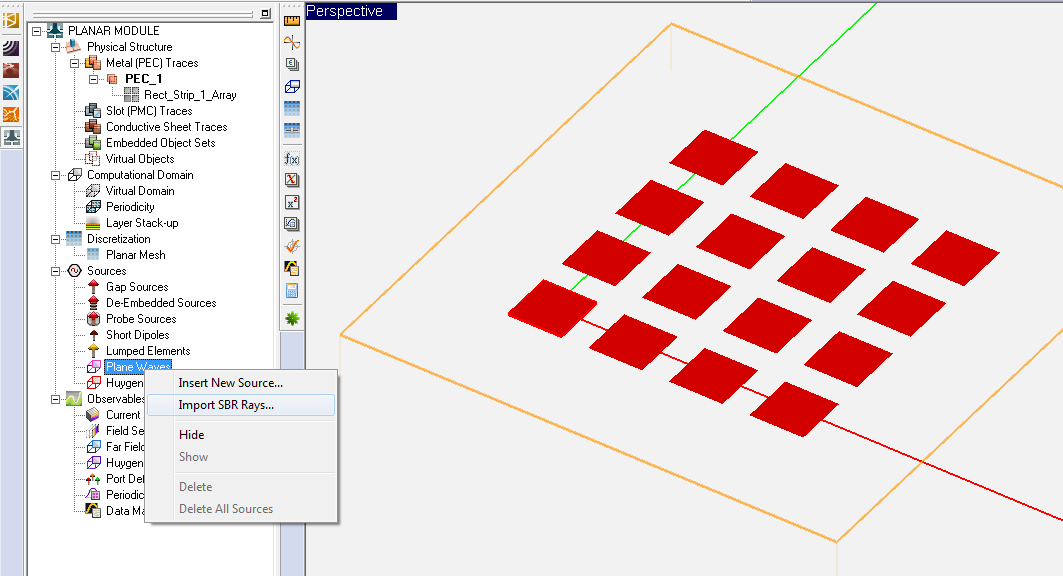1063x576 pixels.
Task: Collapse the Physical Structure tree node
Action: click(x=56, y=47)
